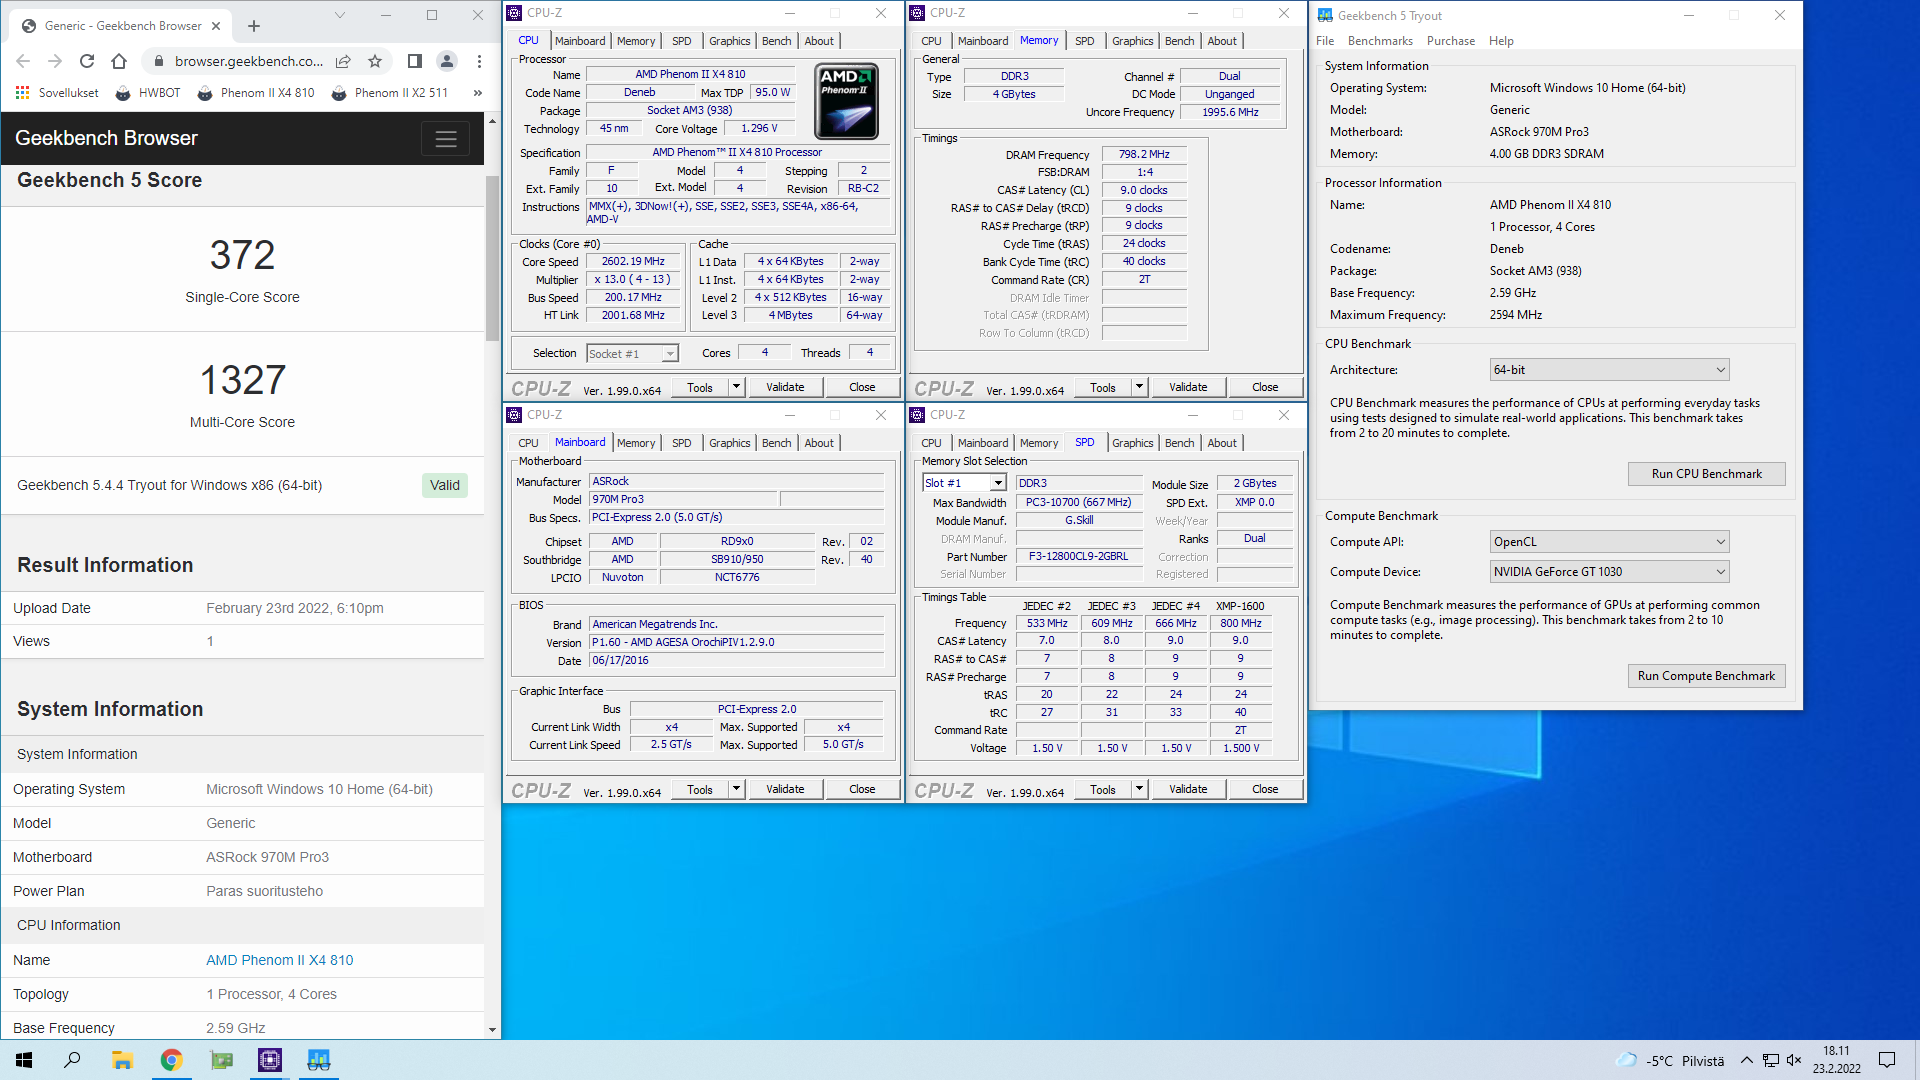The width and height of the screenshot is (1920, 1080).
Task: Switch to Geekbench 5 taskbar icon
Action: (319, 1060)
